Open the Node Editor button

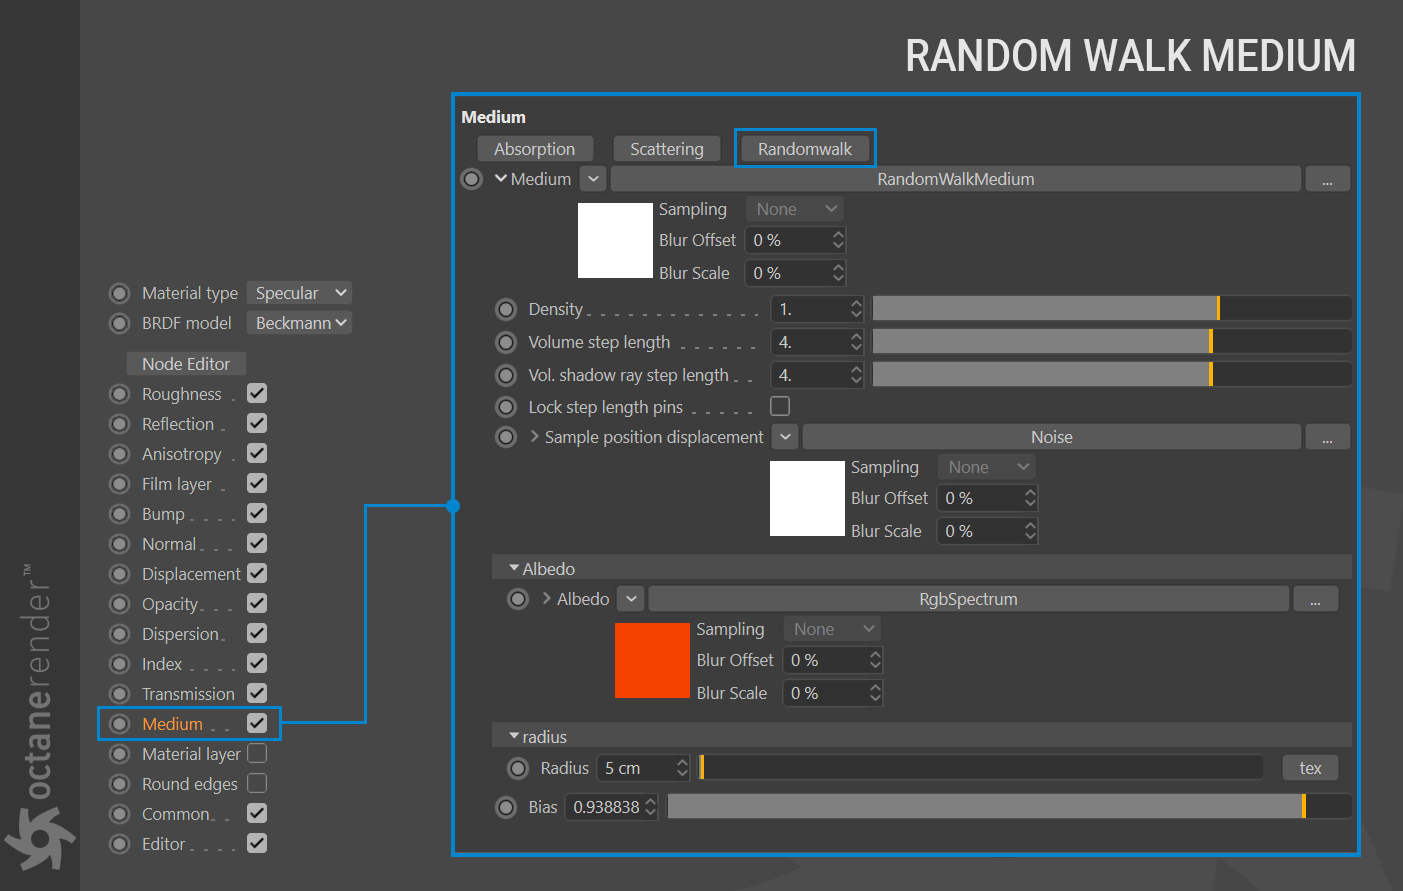[x=186, y=364]
